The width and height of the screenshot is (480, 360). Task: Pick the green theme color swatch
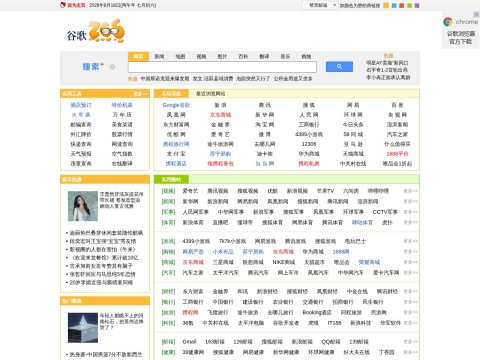[x=409, y=5]
